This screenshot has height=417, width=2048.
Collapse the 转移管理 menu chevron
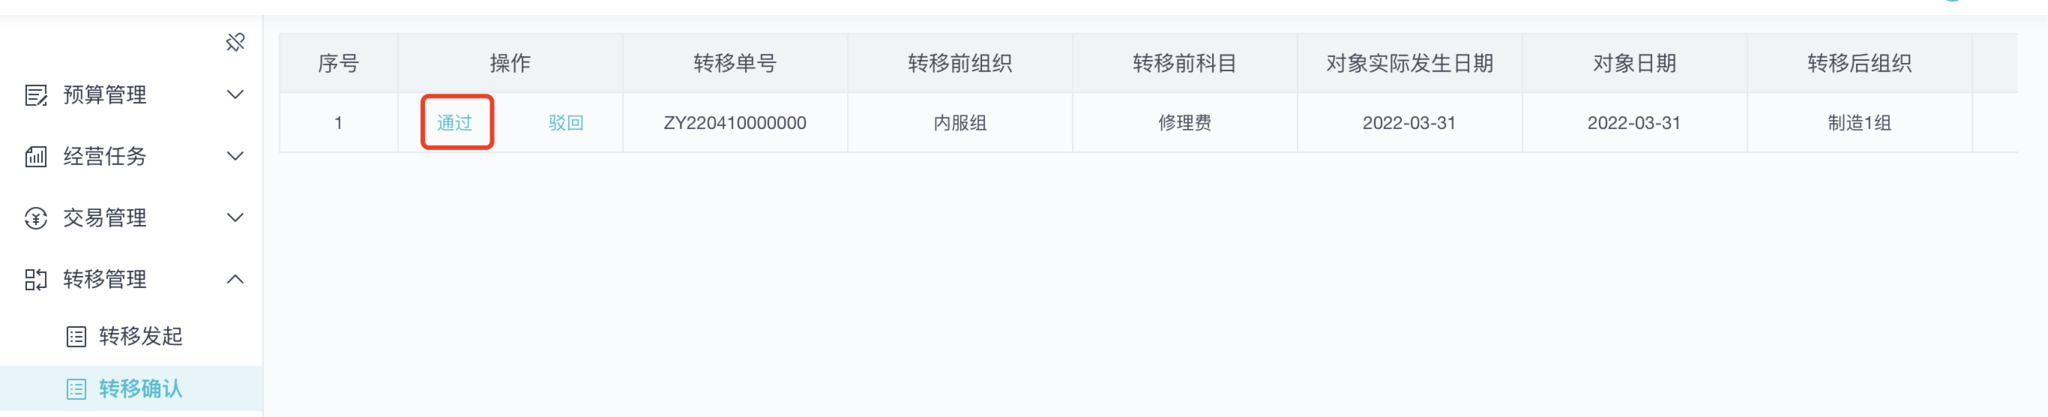click(x=235, y=279)
